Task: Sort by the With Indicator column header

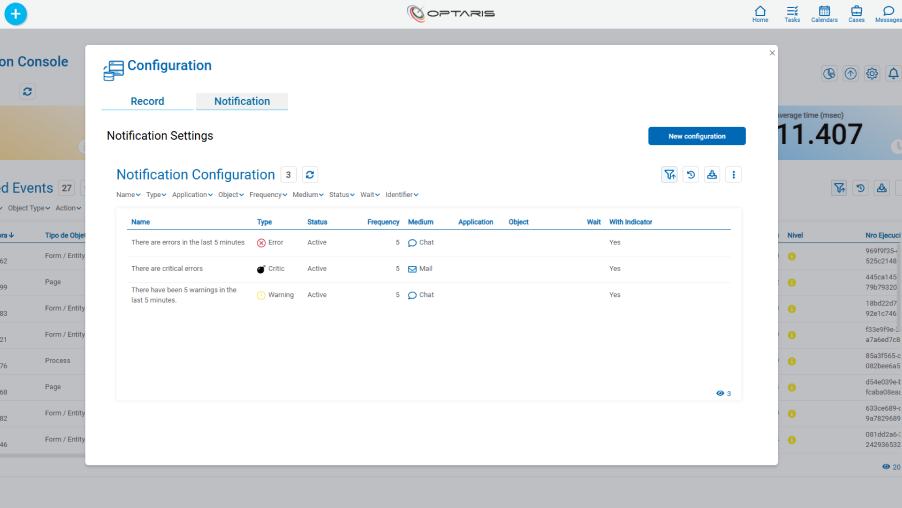Action: click(630, 222)
